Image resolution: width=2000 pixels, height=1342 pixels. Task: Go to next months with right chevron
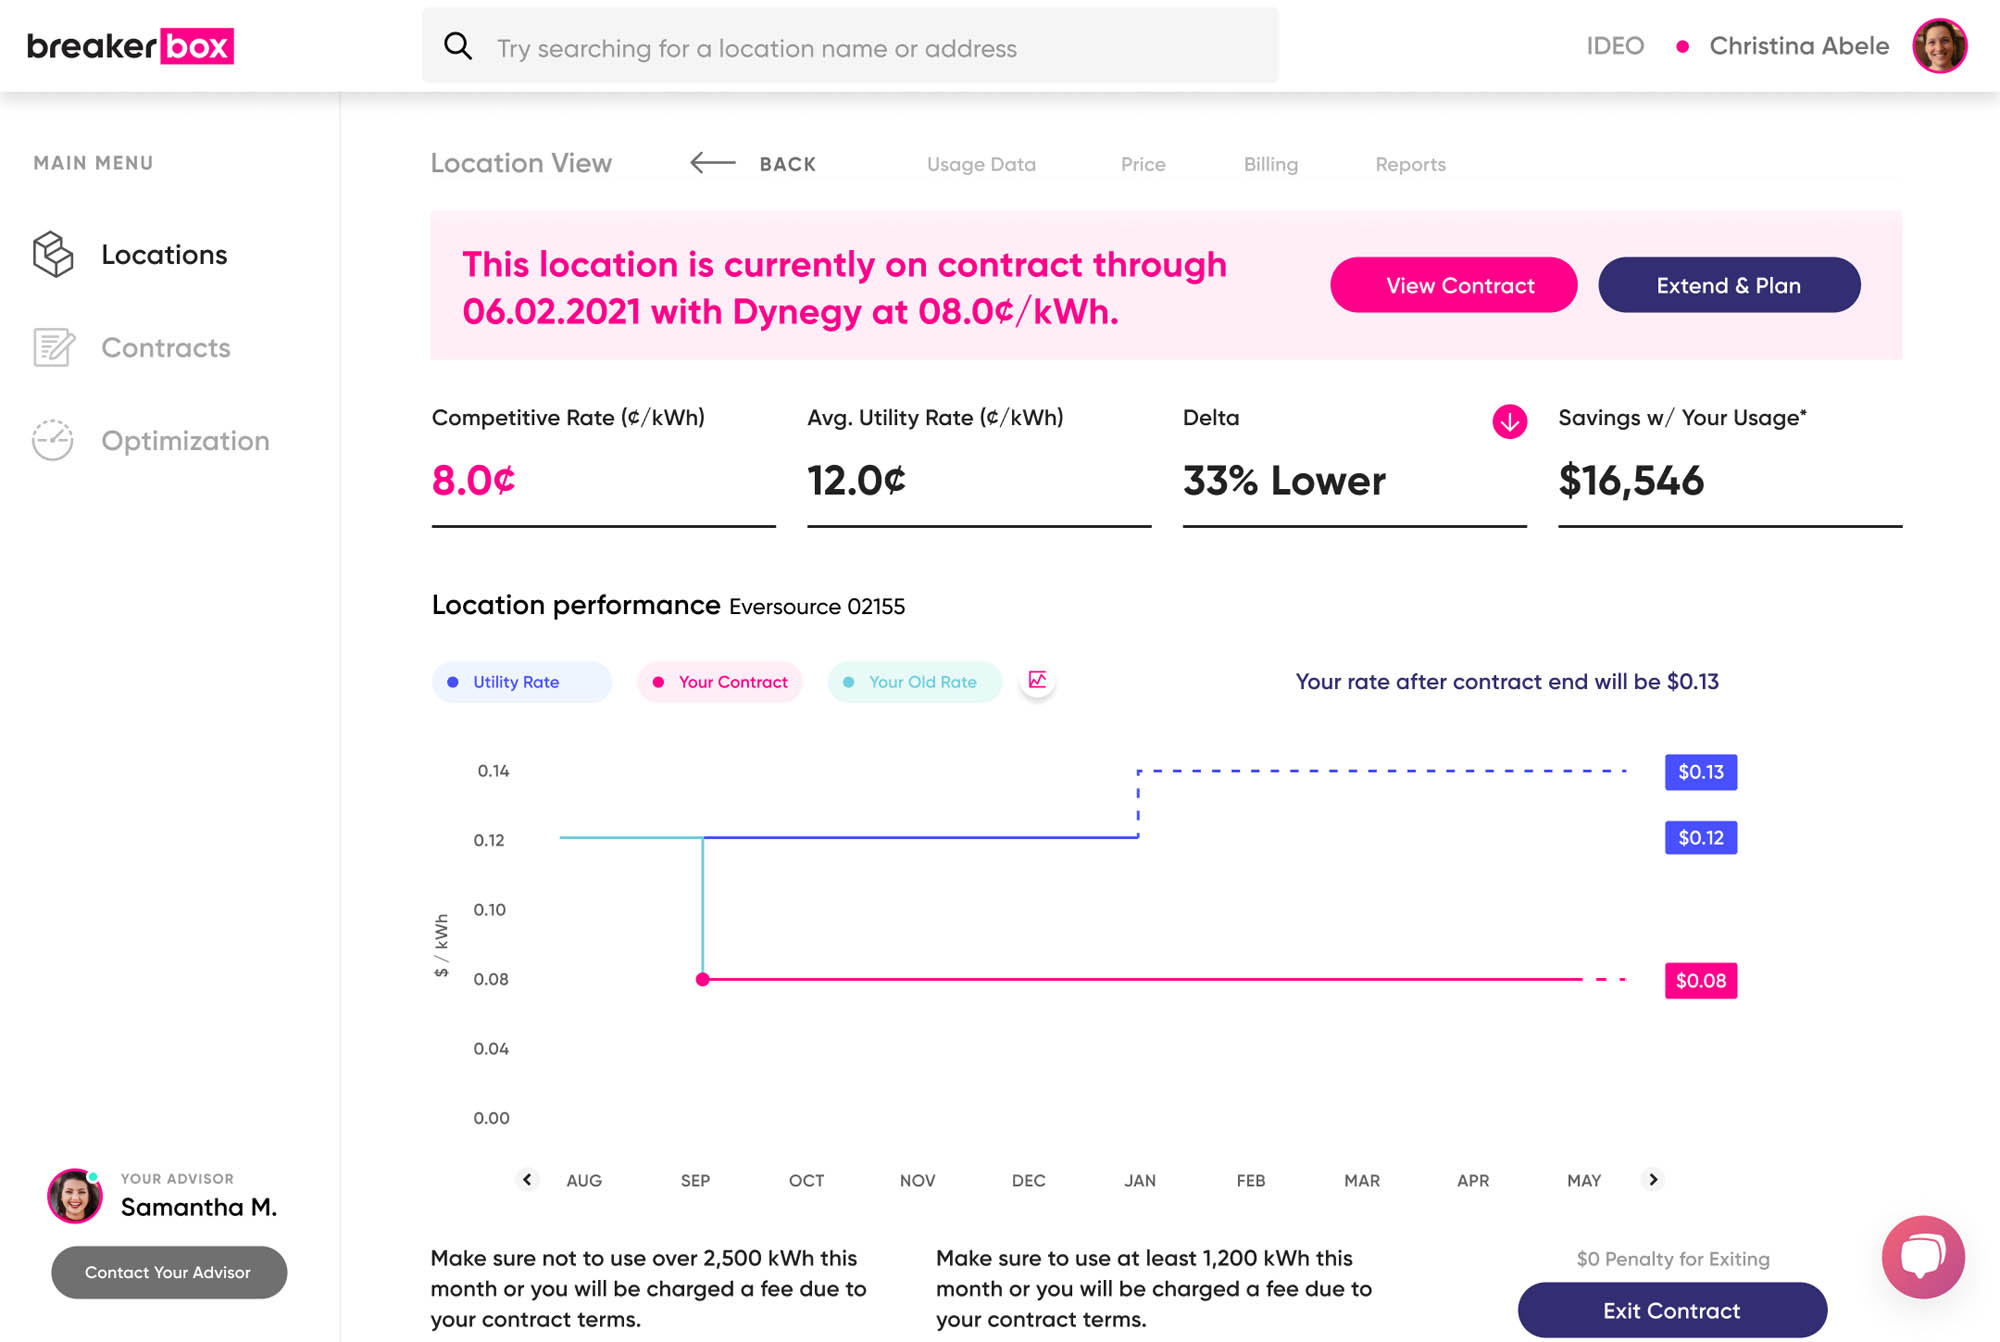point(1653,1179)
